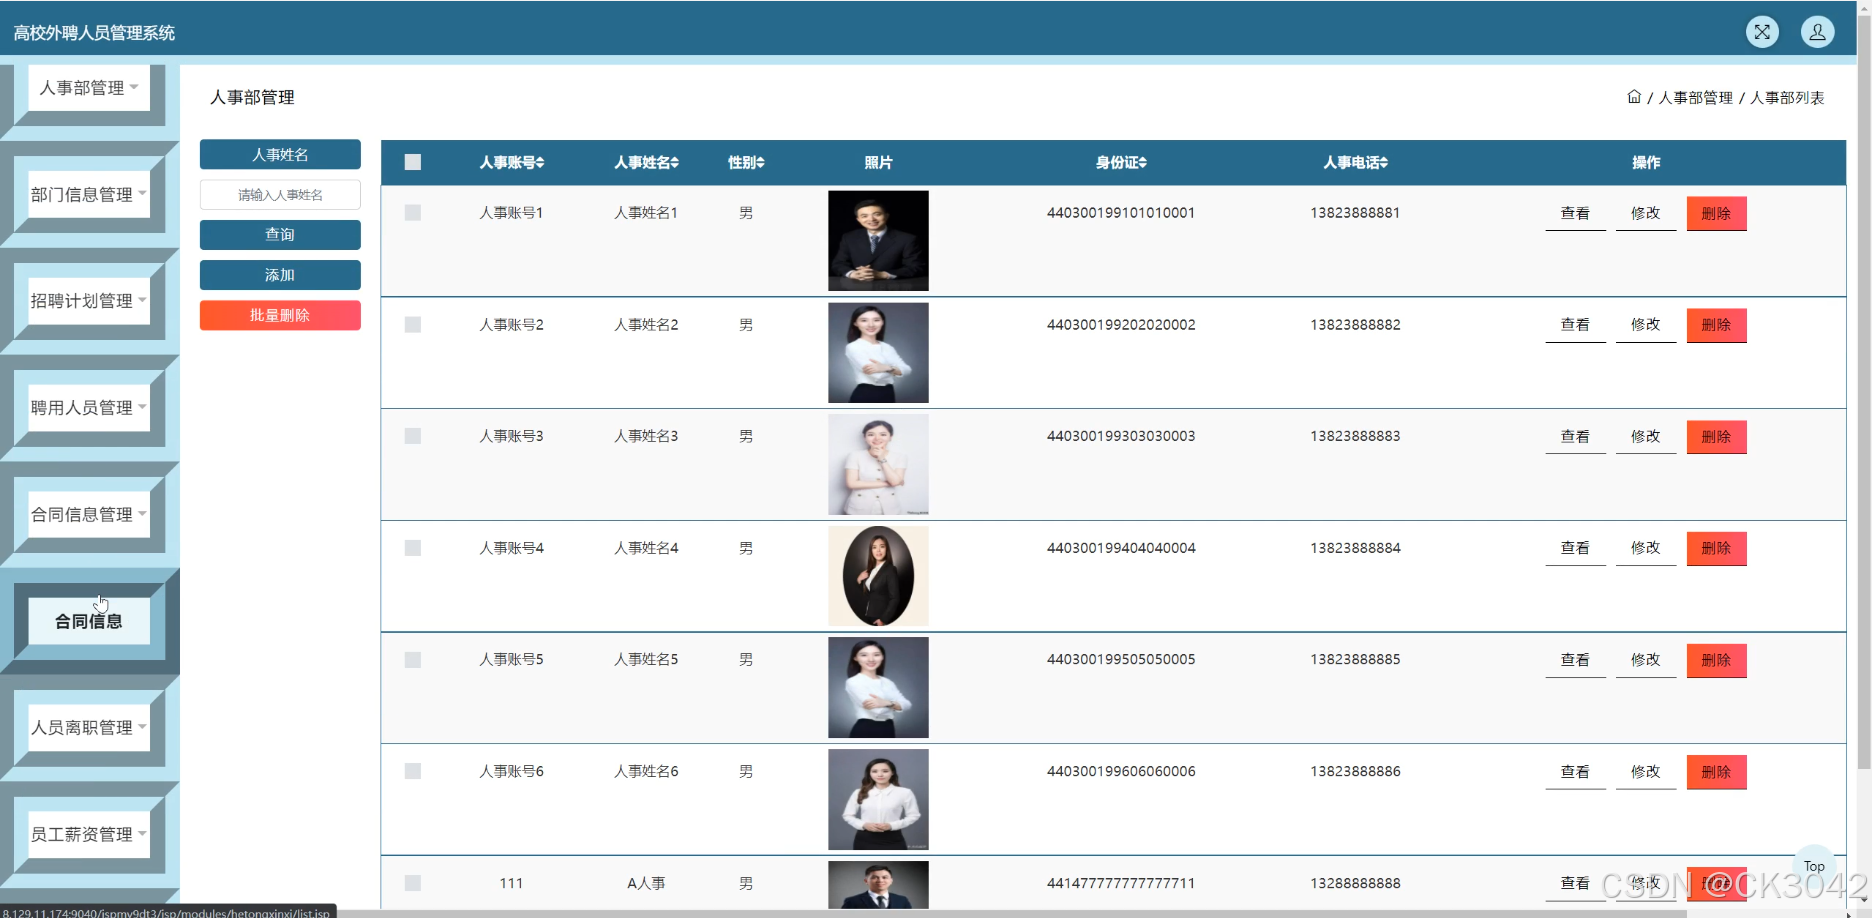Viewport: 1872px width, 918px height.
Task: Click 修改 for 人事账号6 row
Action: point(1645,771)
